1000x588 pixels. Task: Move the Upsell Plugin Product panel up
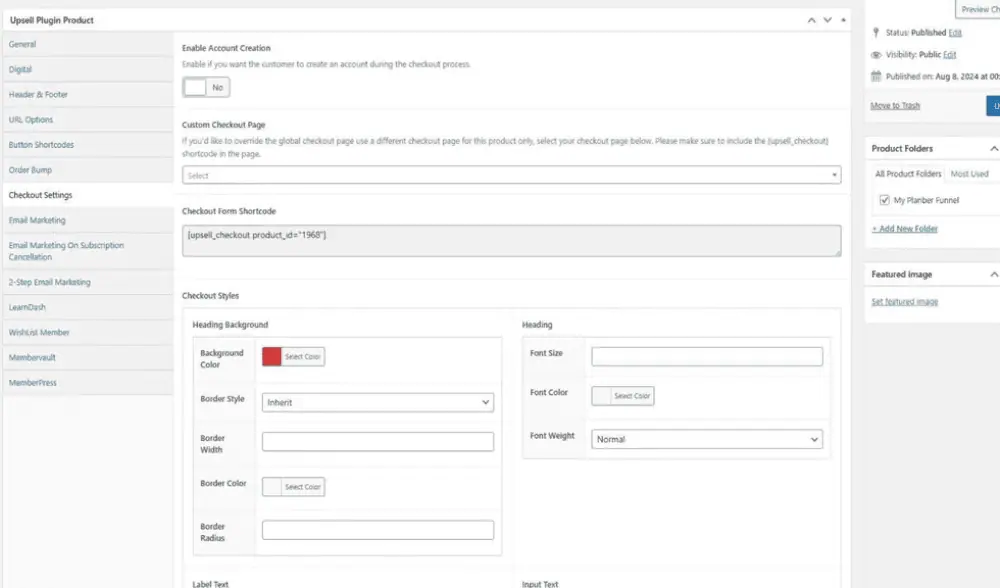(811, 20)
